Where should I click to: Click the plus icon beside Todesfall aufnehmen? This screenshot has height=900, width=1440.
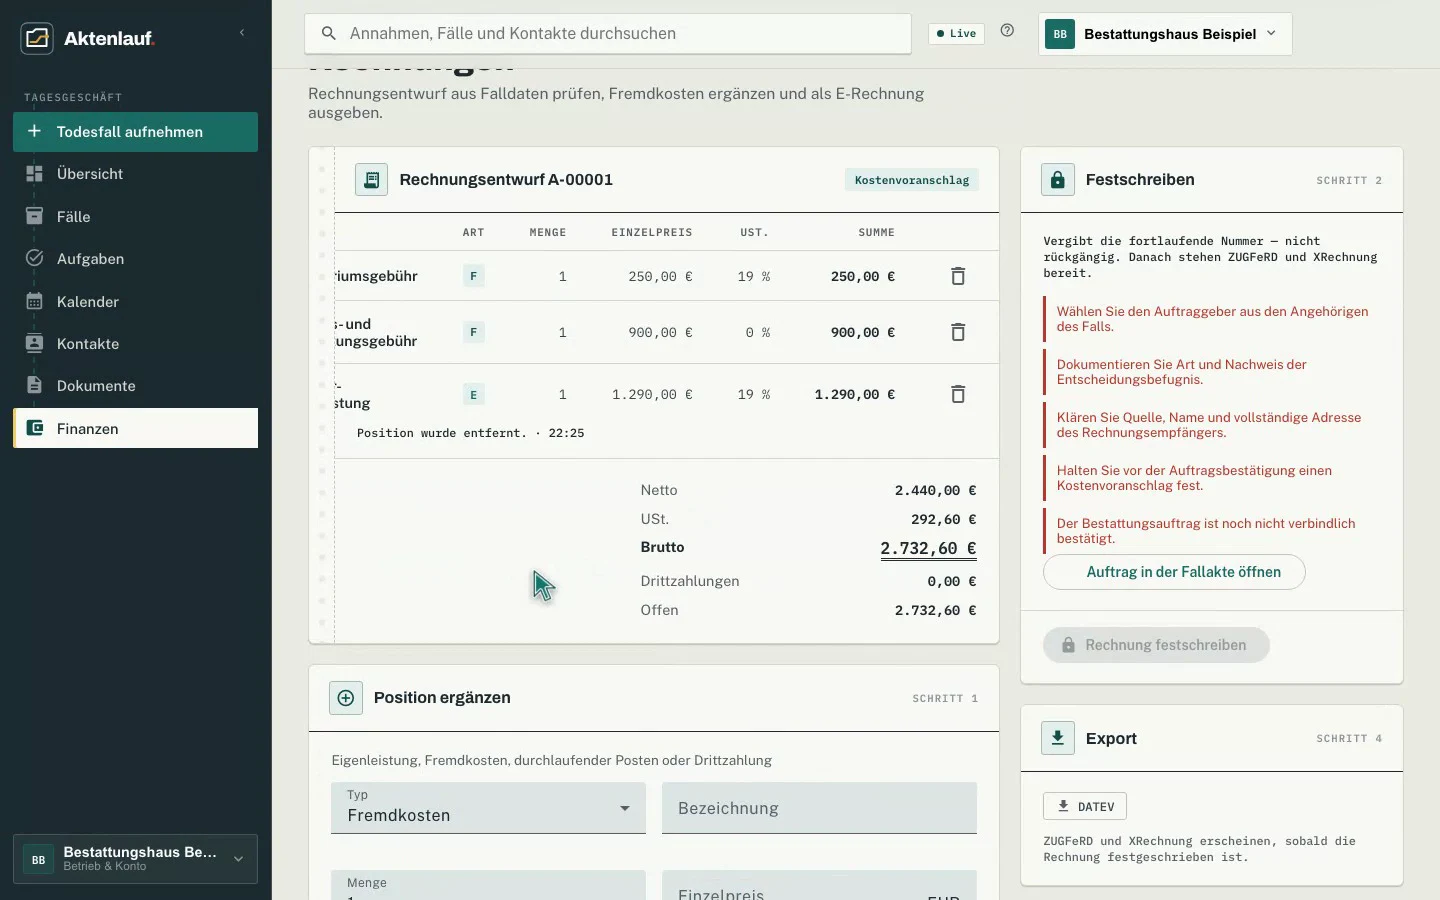click(34, 131)
